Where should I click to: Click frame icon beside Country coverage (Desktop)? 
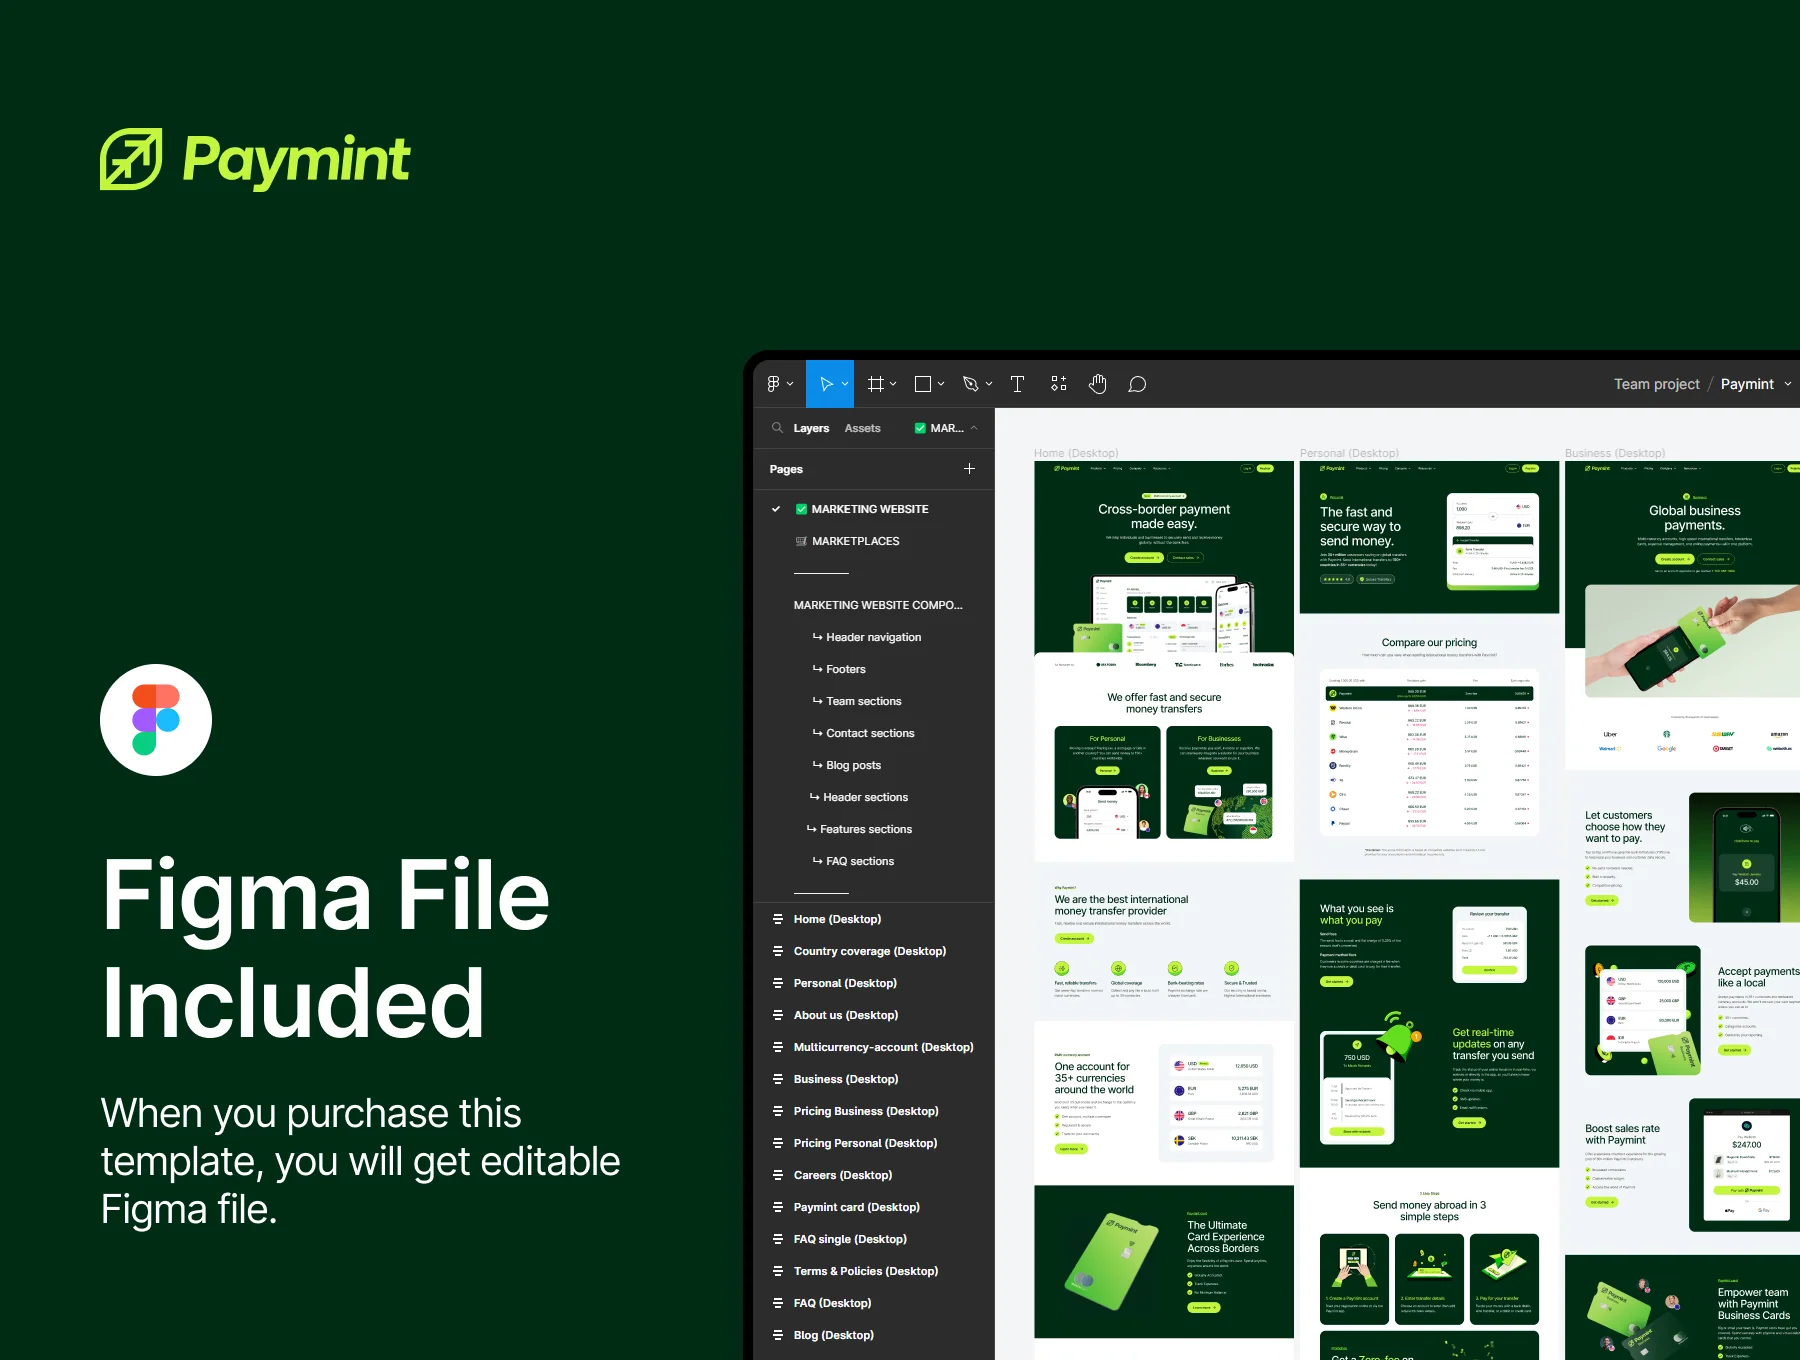777,951
